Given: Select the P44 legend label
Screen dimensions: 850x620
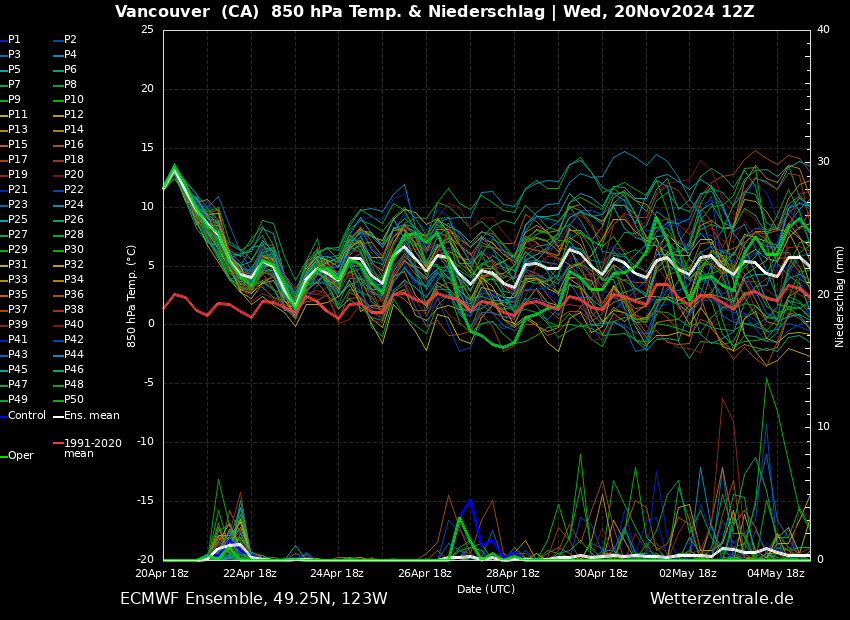Looking at the screenshot, I should point(74,355).
